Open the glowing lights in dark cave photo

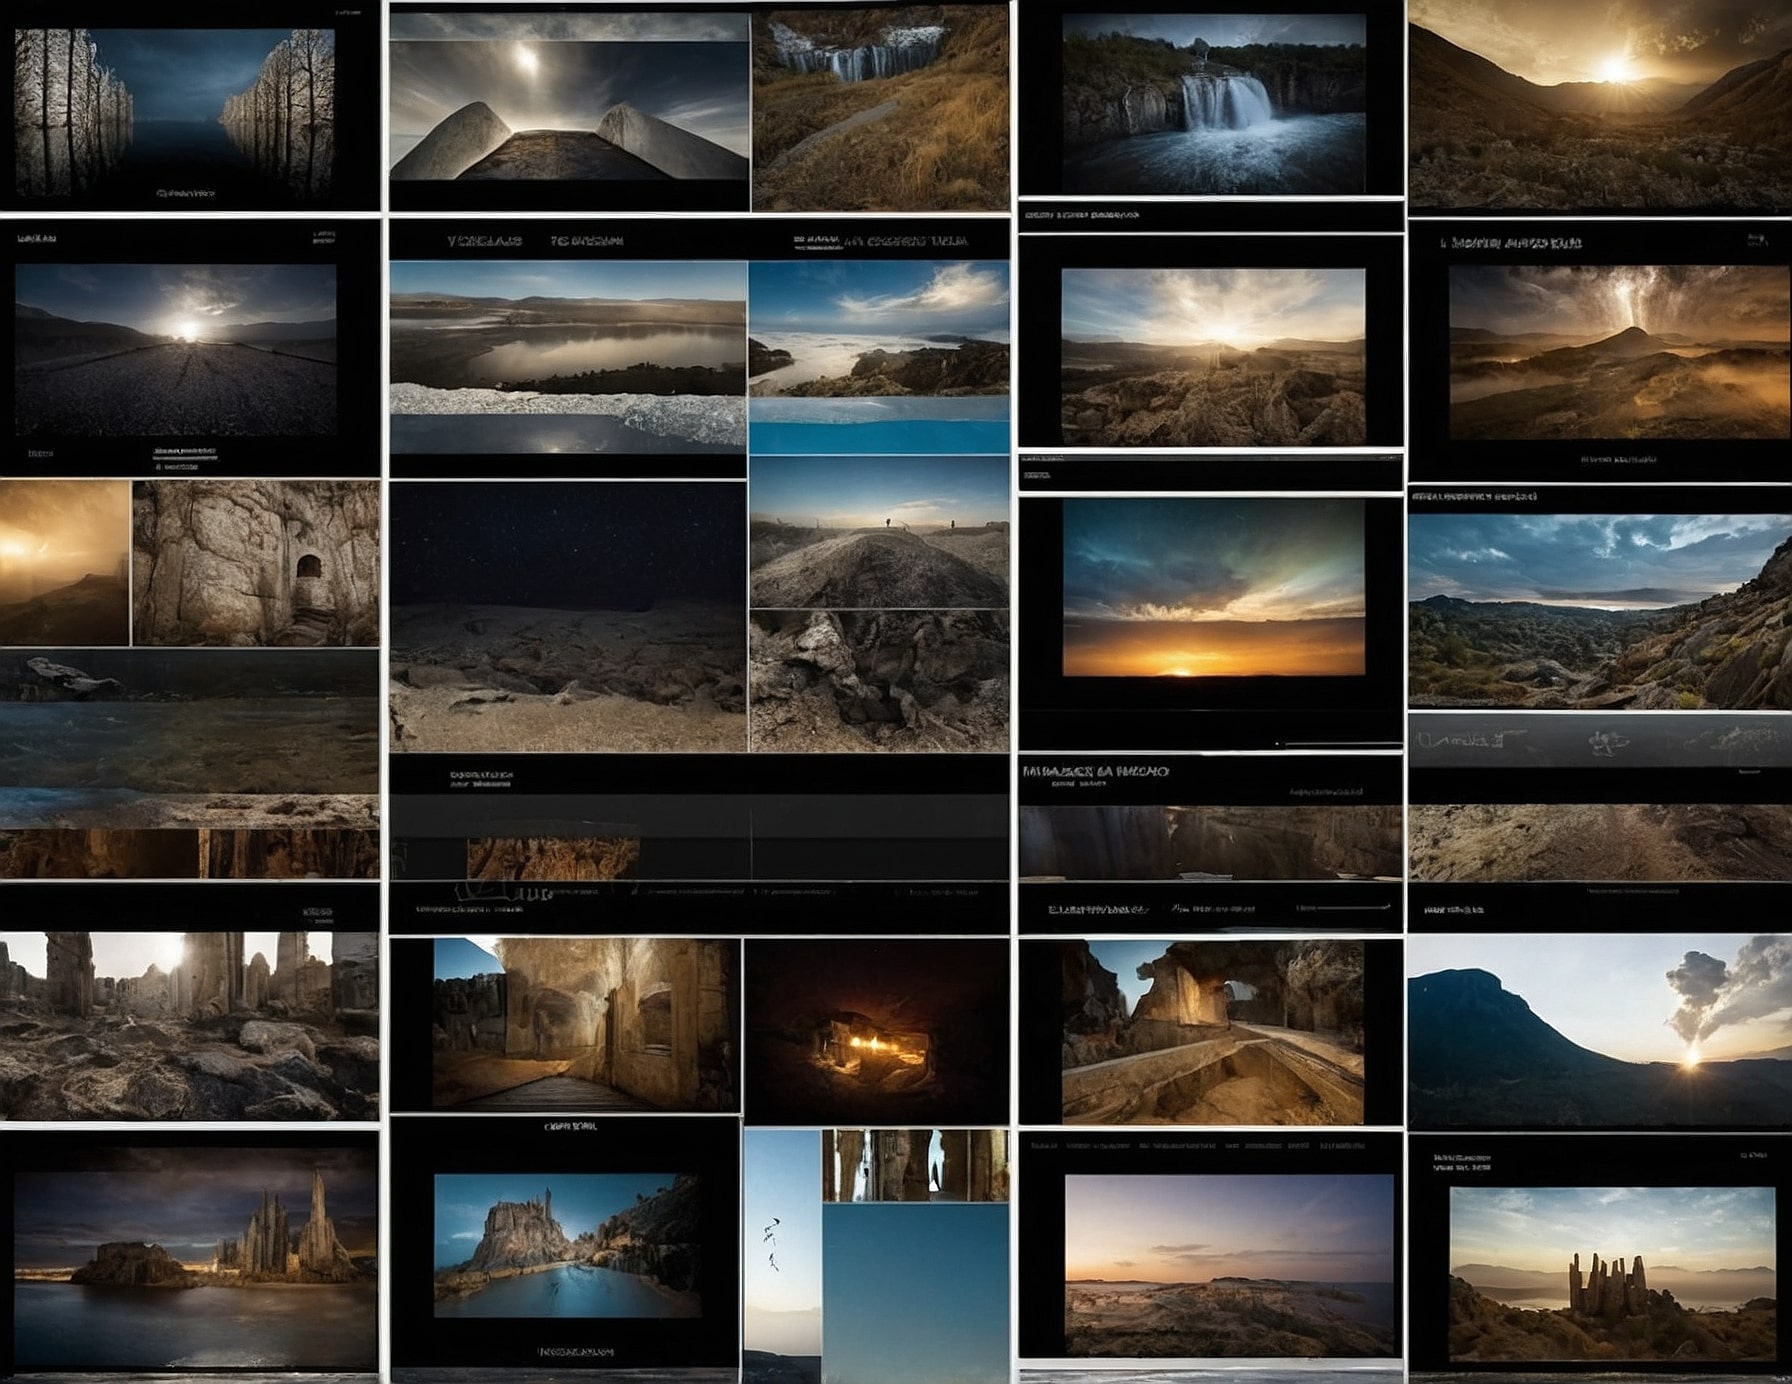[877, 1031]
